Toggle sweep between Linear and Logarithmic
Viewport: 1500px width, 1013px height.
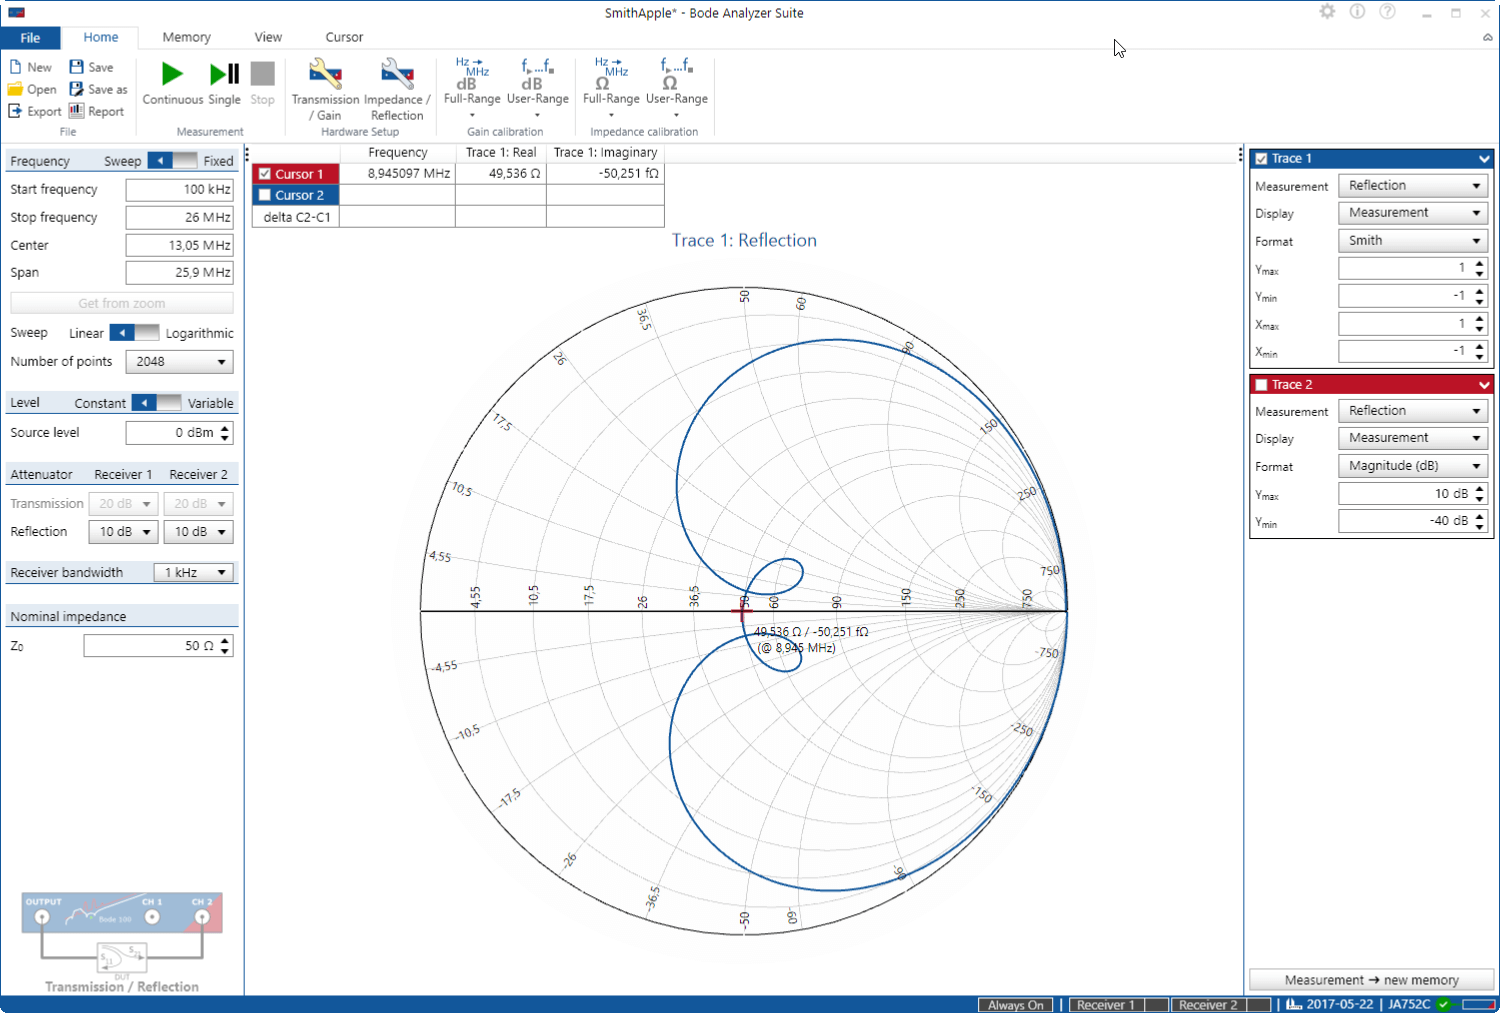134,333
